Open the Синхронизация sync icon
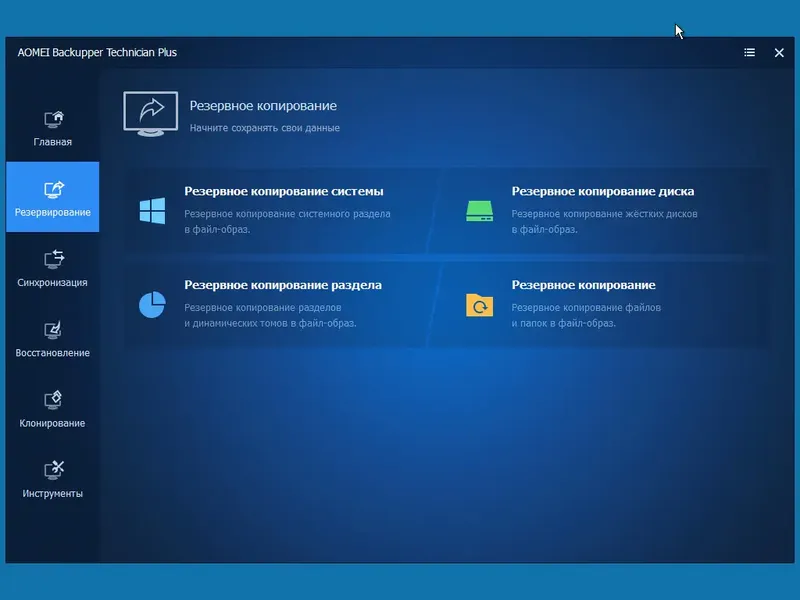The height and width of the screenshot is (600, 800). [53, 260]
